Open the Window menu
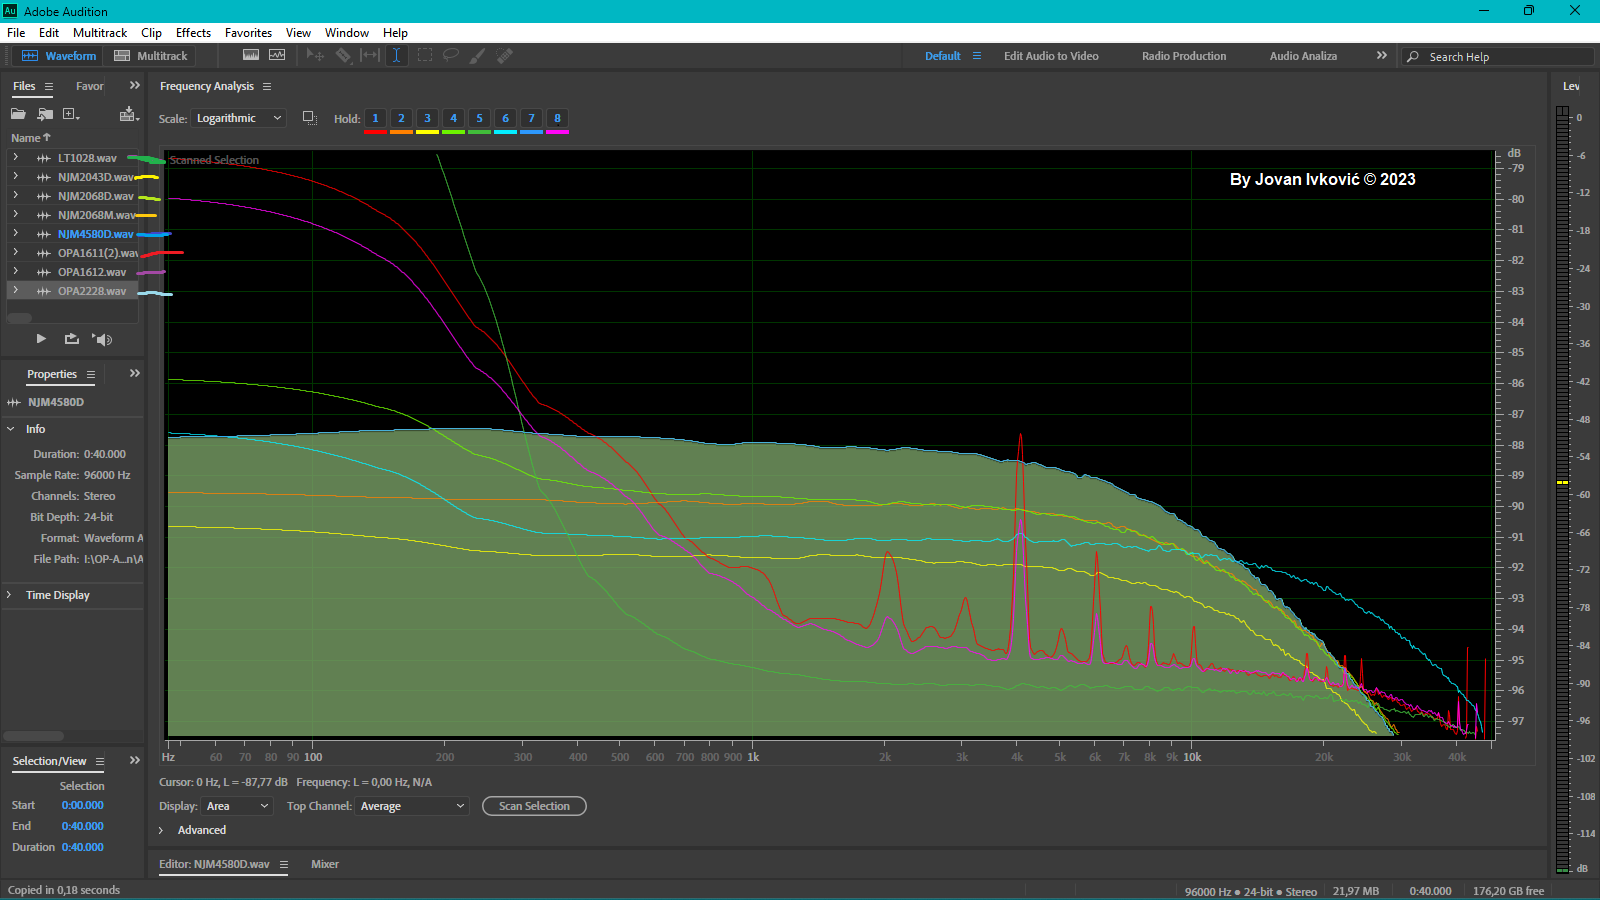Screen dimensions: 1600x900 pyautogui.click(x=346, y=33)
